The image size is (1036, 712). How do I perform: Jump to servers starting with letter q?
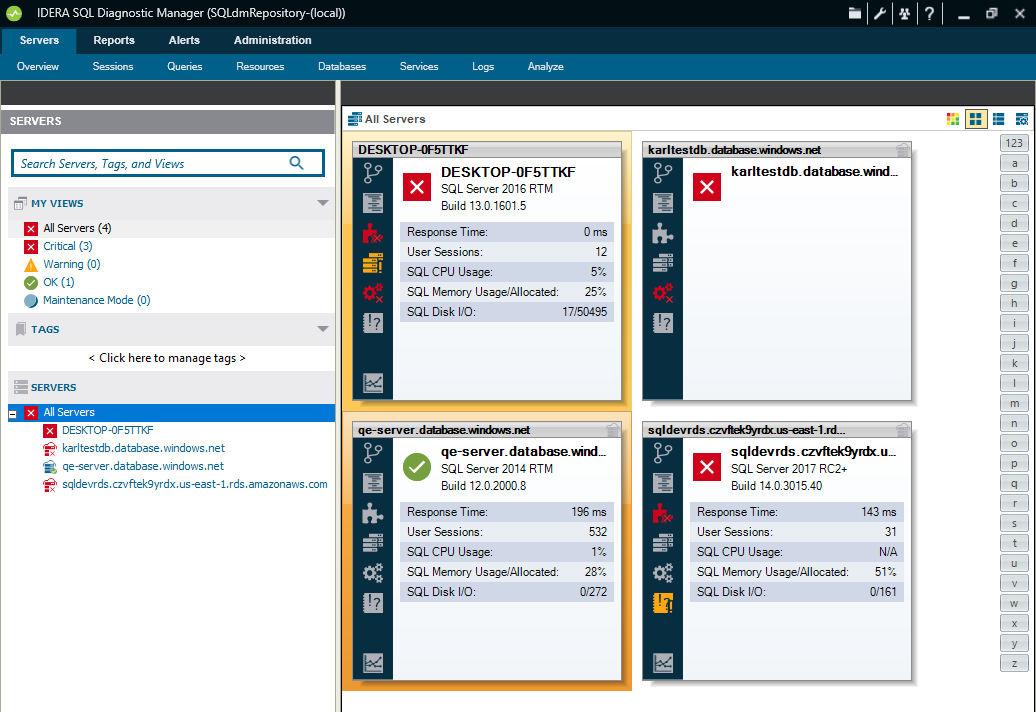1014,483
